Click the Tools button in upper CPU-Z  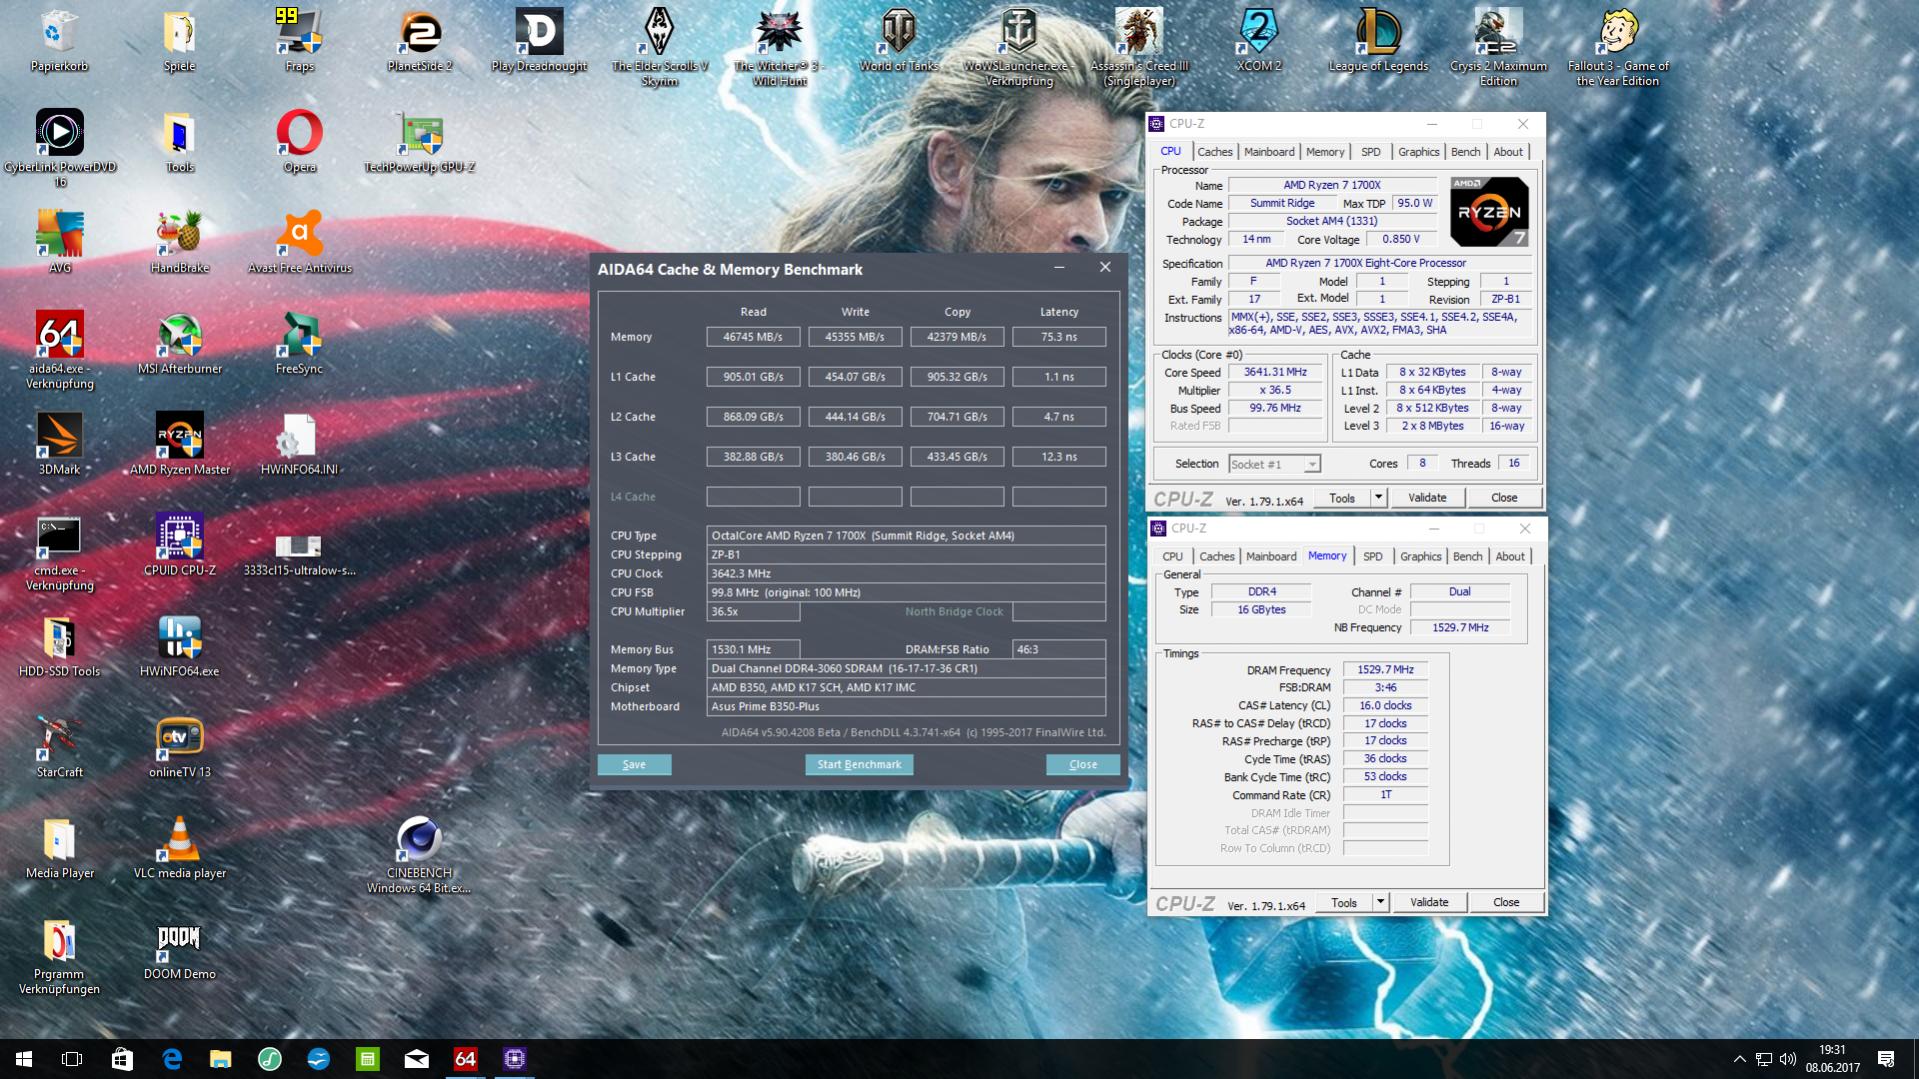(x=1342, y=498)
